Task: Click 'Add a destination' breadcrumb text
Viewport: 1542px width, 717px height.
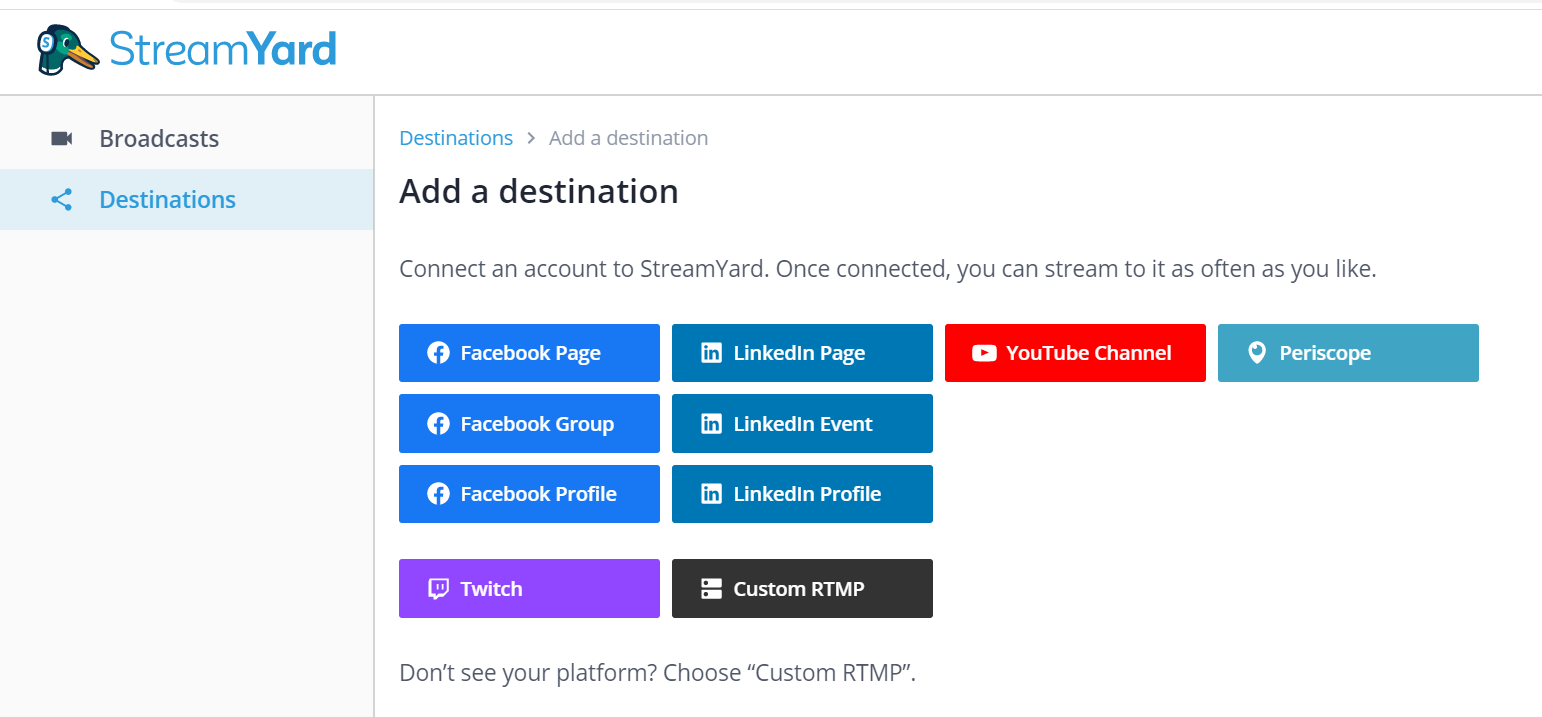Action: (628, 138)
